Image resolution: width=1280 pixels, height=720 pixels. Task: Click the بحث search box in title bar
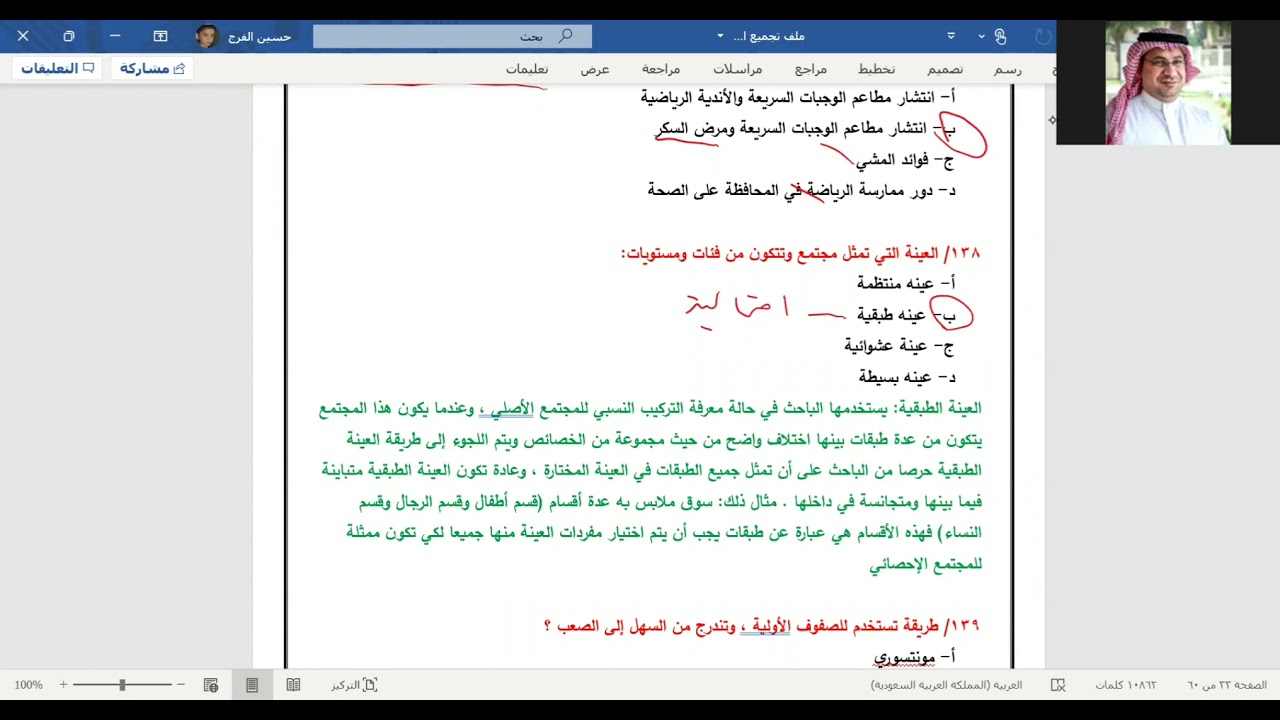coord(452,36)
